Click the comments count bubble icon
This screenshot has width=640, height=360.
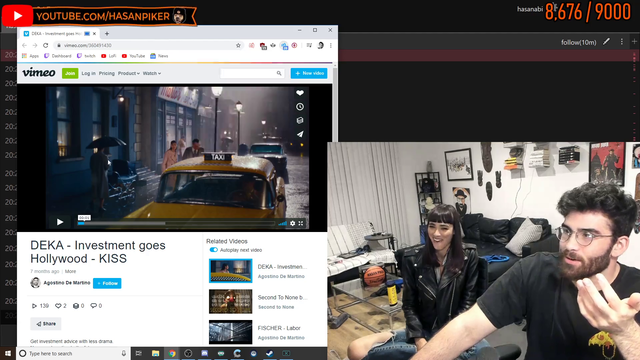pos(93,306)
